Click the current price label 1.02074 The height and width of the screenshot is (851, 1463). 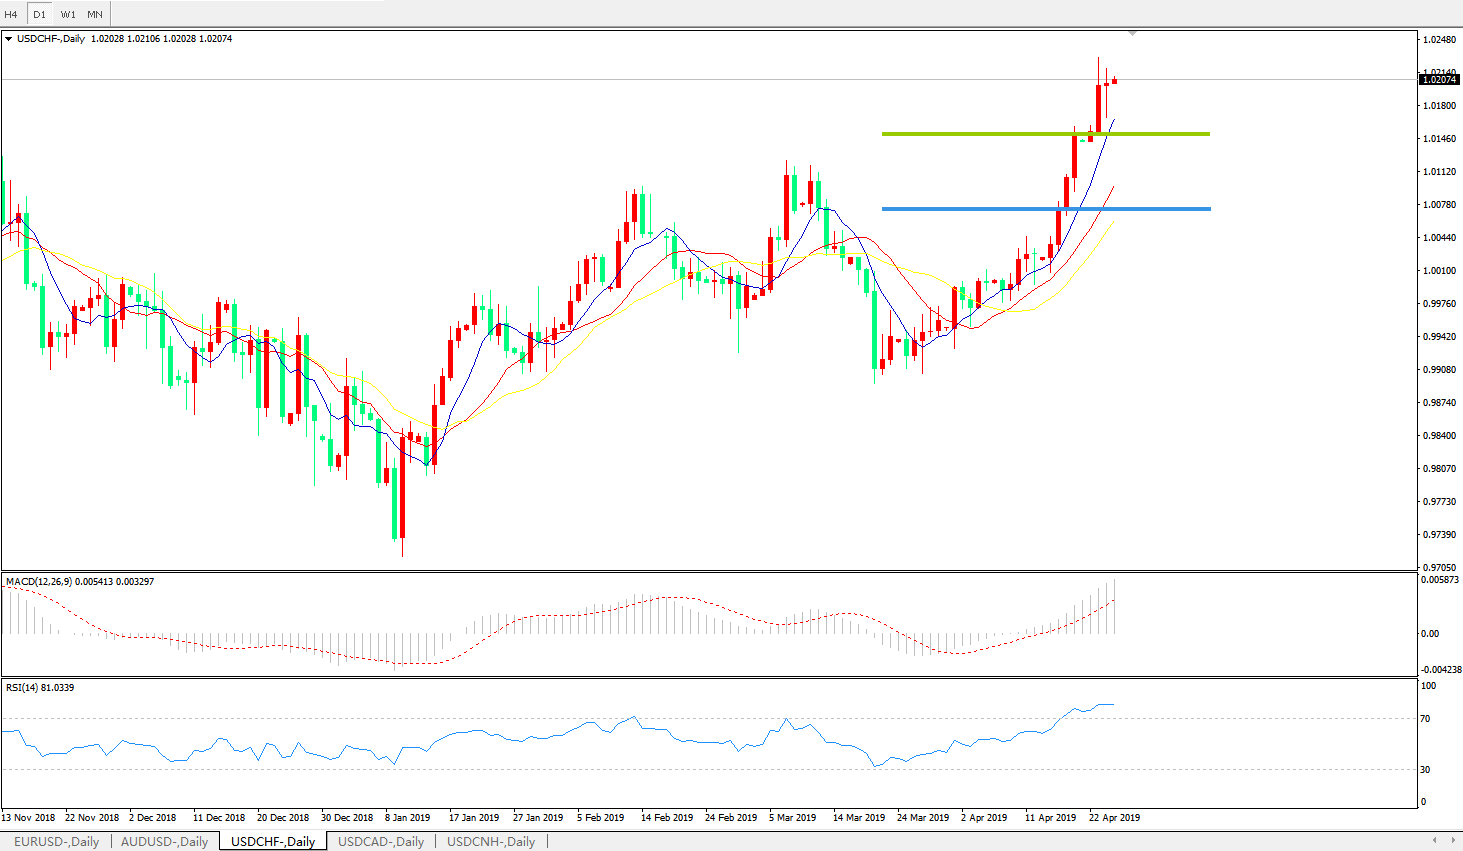[1439, 79]
